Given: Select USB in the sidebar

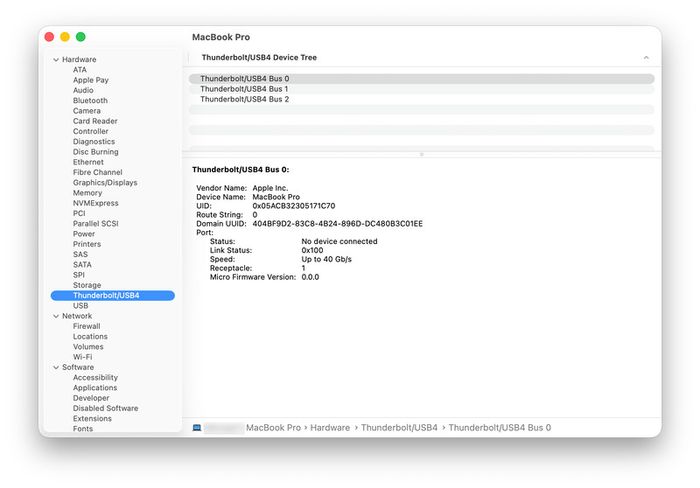Looking at the screenshot, I should pos(80,306).
